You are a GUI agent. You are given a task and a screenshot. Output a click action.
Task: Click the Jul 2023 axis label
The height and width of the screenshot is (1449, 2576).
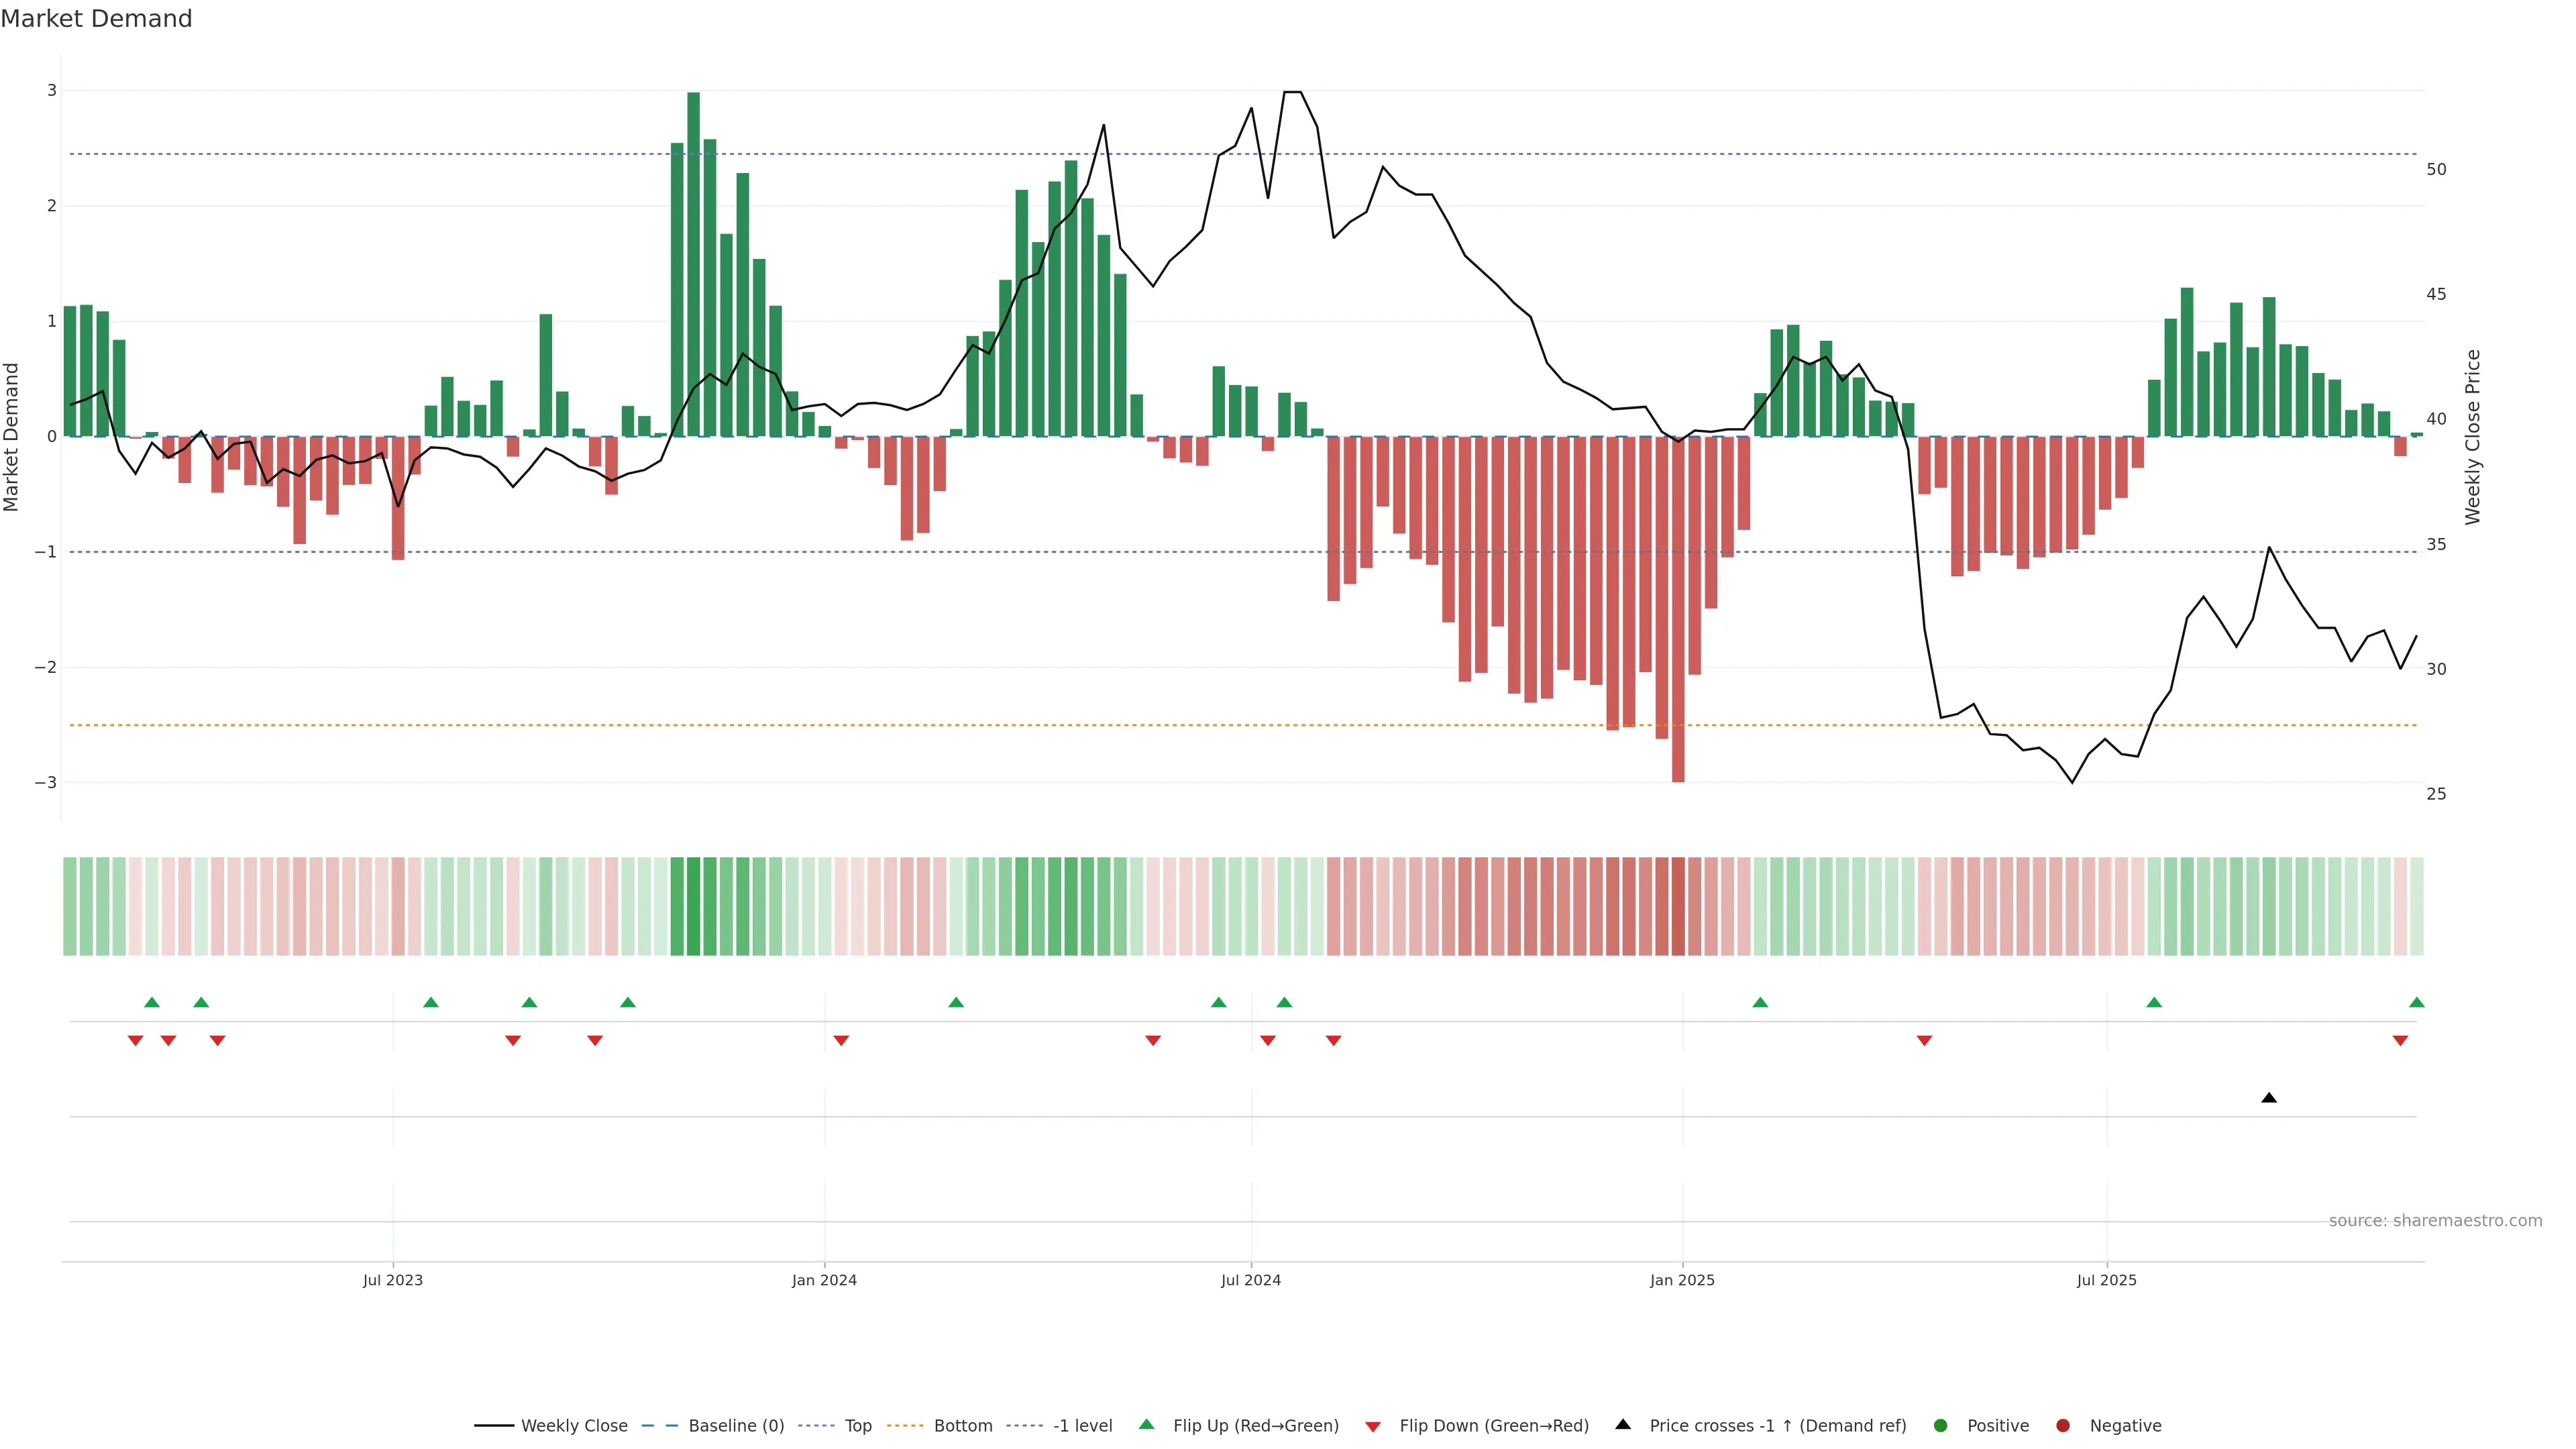(x=393, y=1280)
